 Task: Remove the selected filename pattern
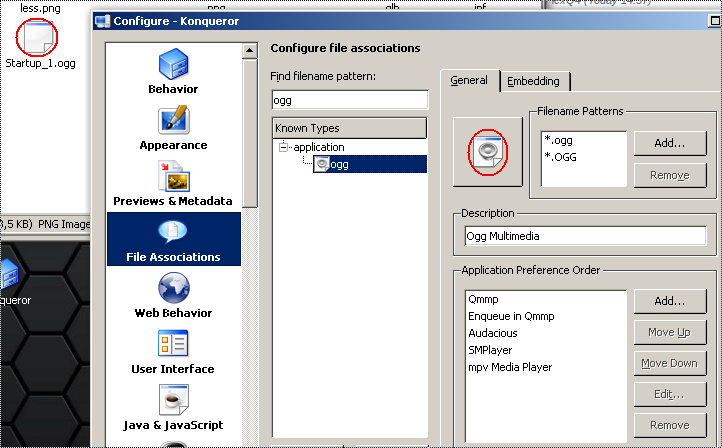(669, 175)
